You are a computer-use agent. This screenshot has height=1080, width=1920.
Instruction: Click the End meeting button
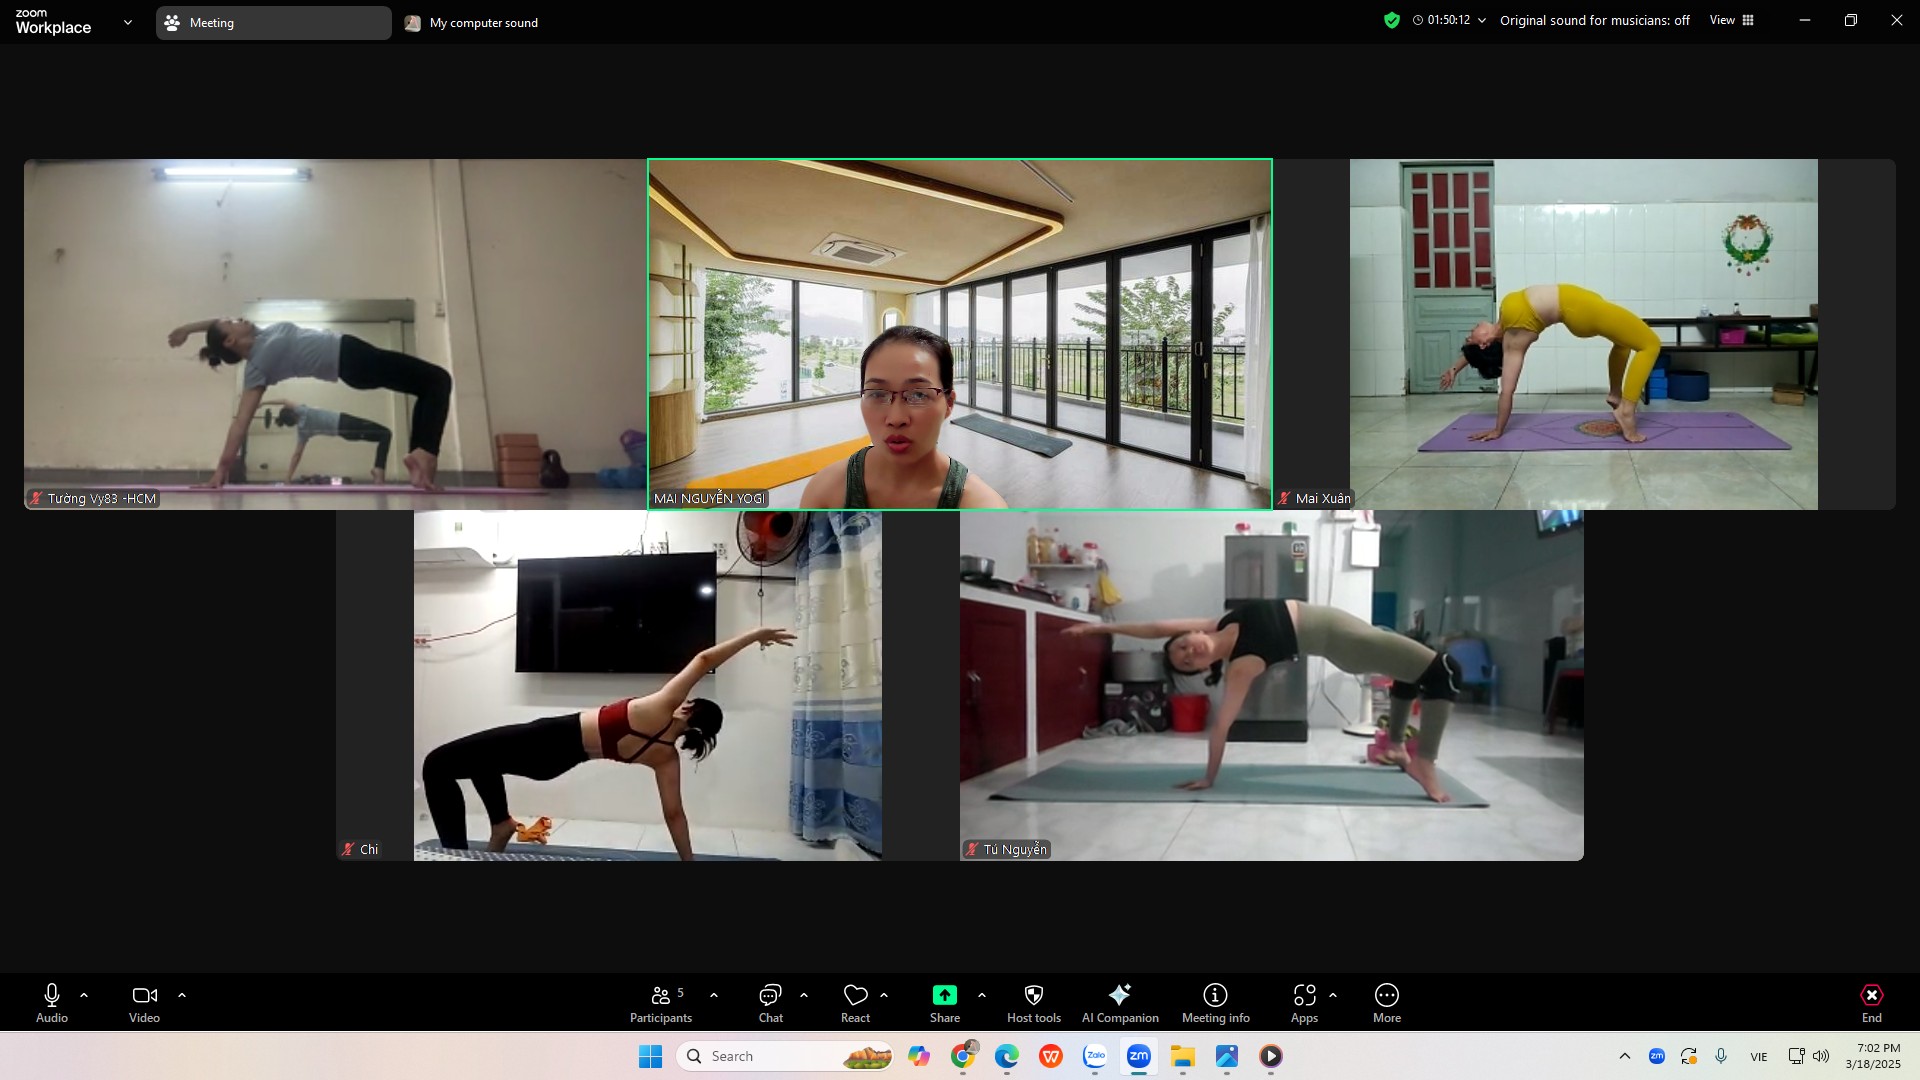[1871, 1003]
